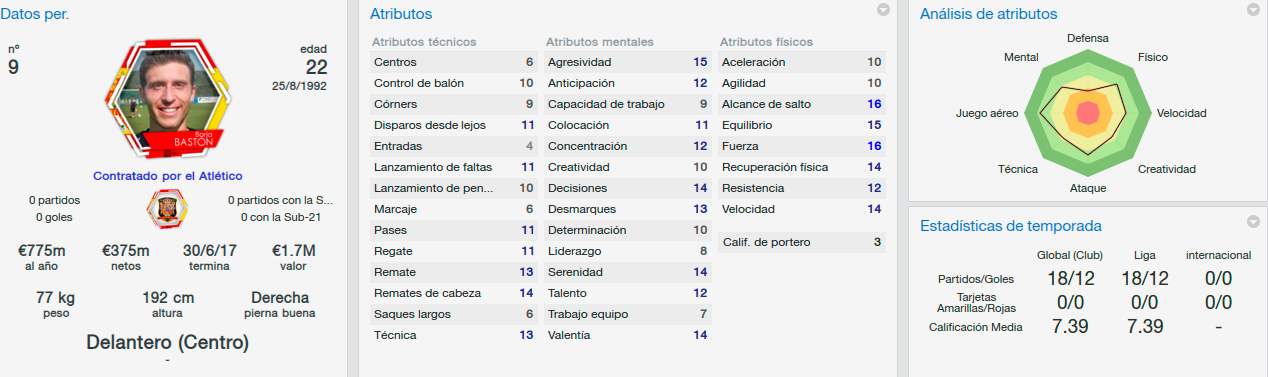Screen dimensions: 1268x377
Task: Select the Remate attribute row
Action: click(x=454, y=272)
